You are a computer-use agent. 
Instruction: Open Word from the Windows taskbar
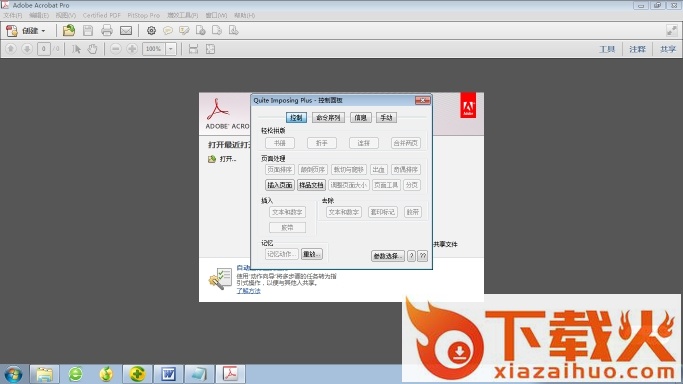(x=169, y=374)
